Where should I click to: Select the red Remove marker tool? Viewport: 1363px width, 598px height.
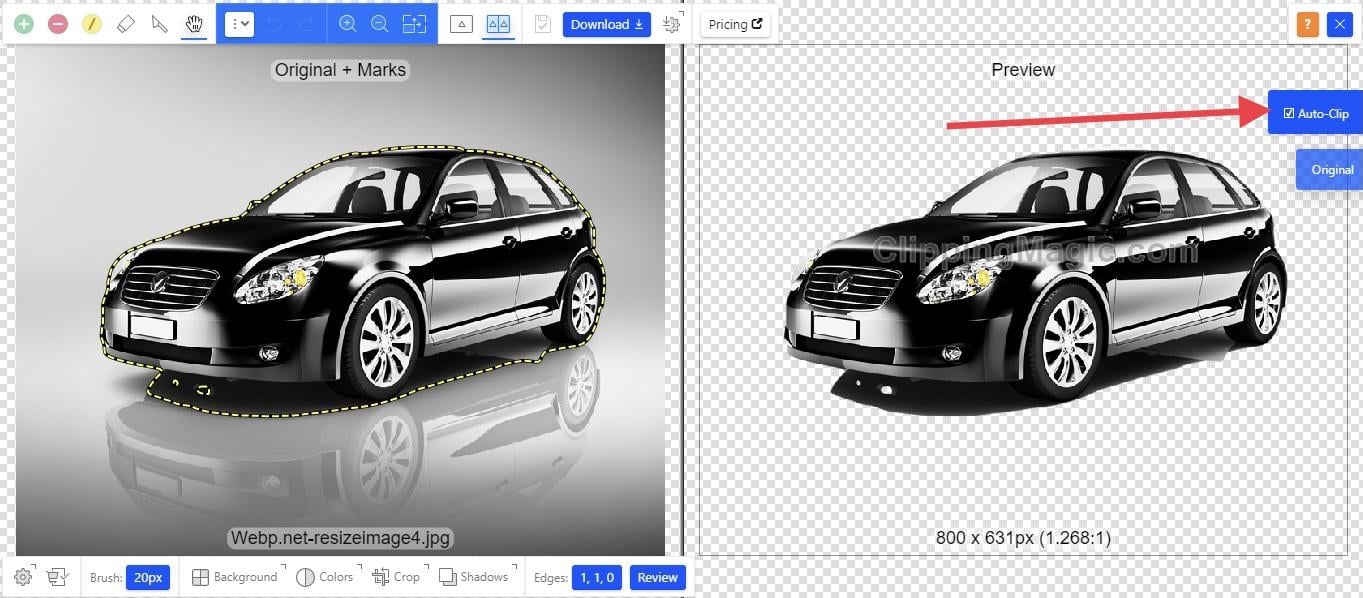click(x=57, y=23)
